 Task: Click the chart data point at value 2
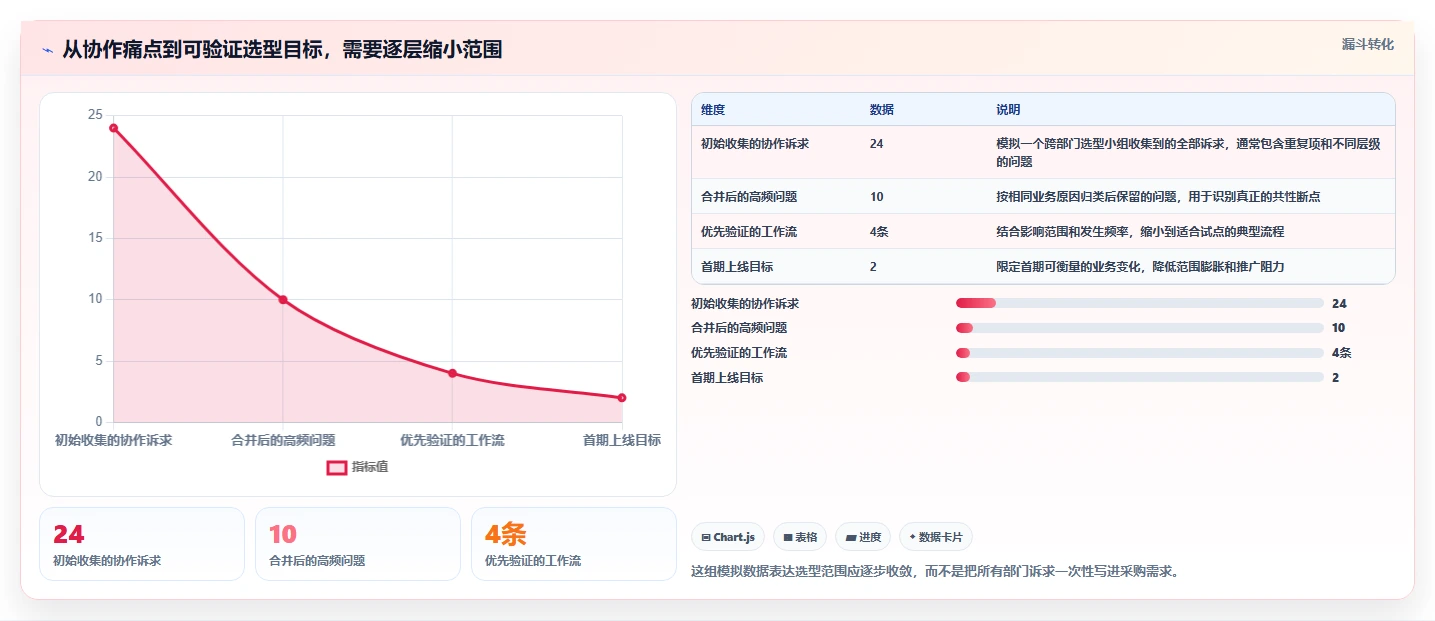pyautogui.click(x=622, y=398)
